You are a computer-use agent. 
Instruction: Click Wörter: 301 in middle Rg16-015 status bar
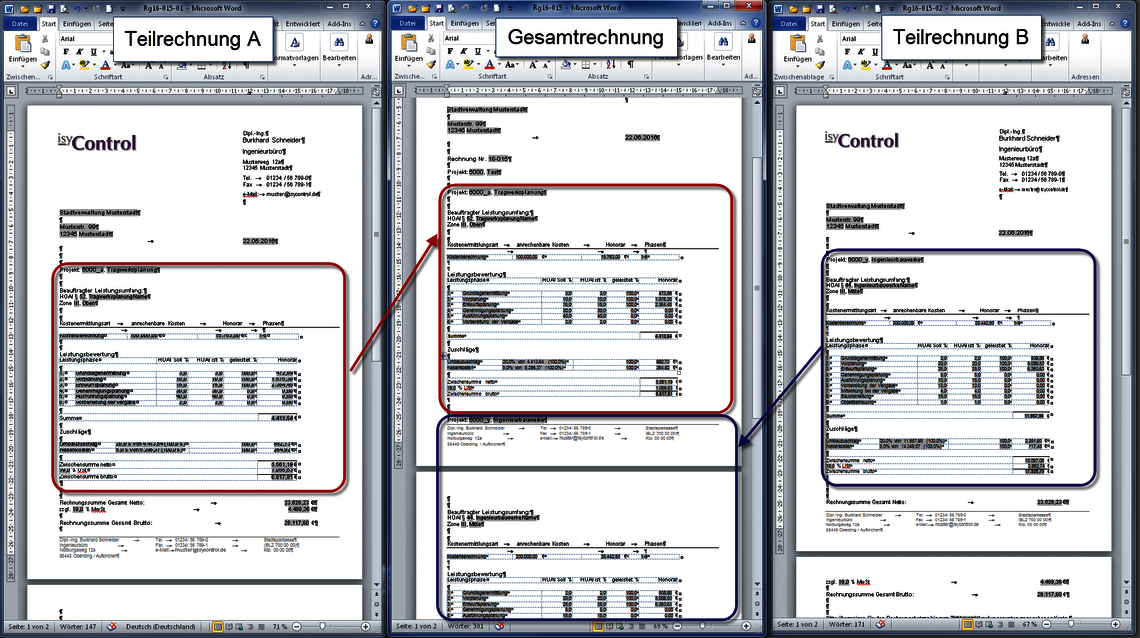465,626
